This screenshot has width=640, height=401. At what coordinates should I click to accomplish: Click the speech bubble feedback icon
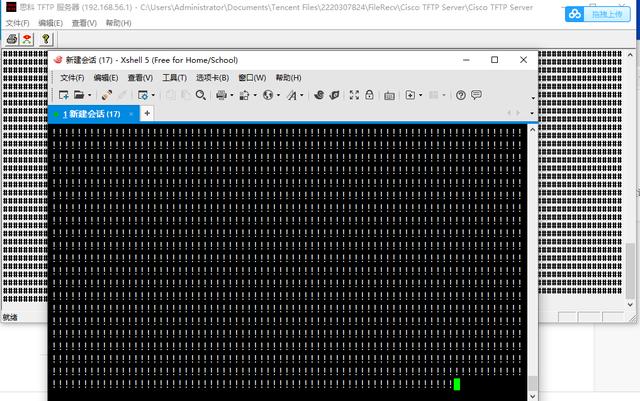tap(476, 95)
